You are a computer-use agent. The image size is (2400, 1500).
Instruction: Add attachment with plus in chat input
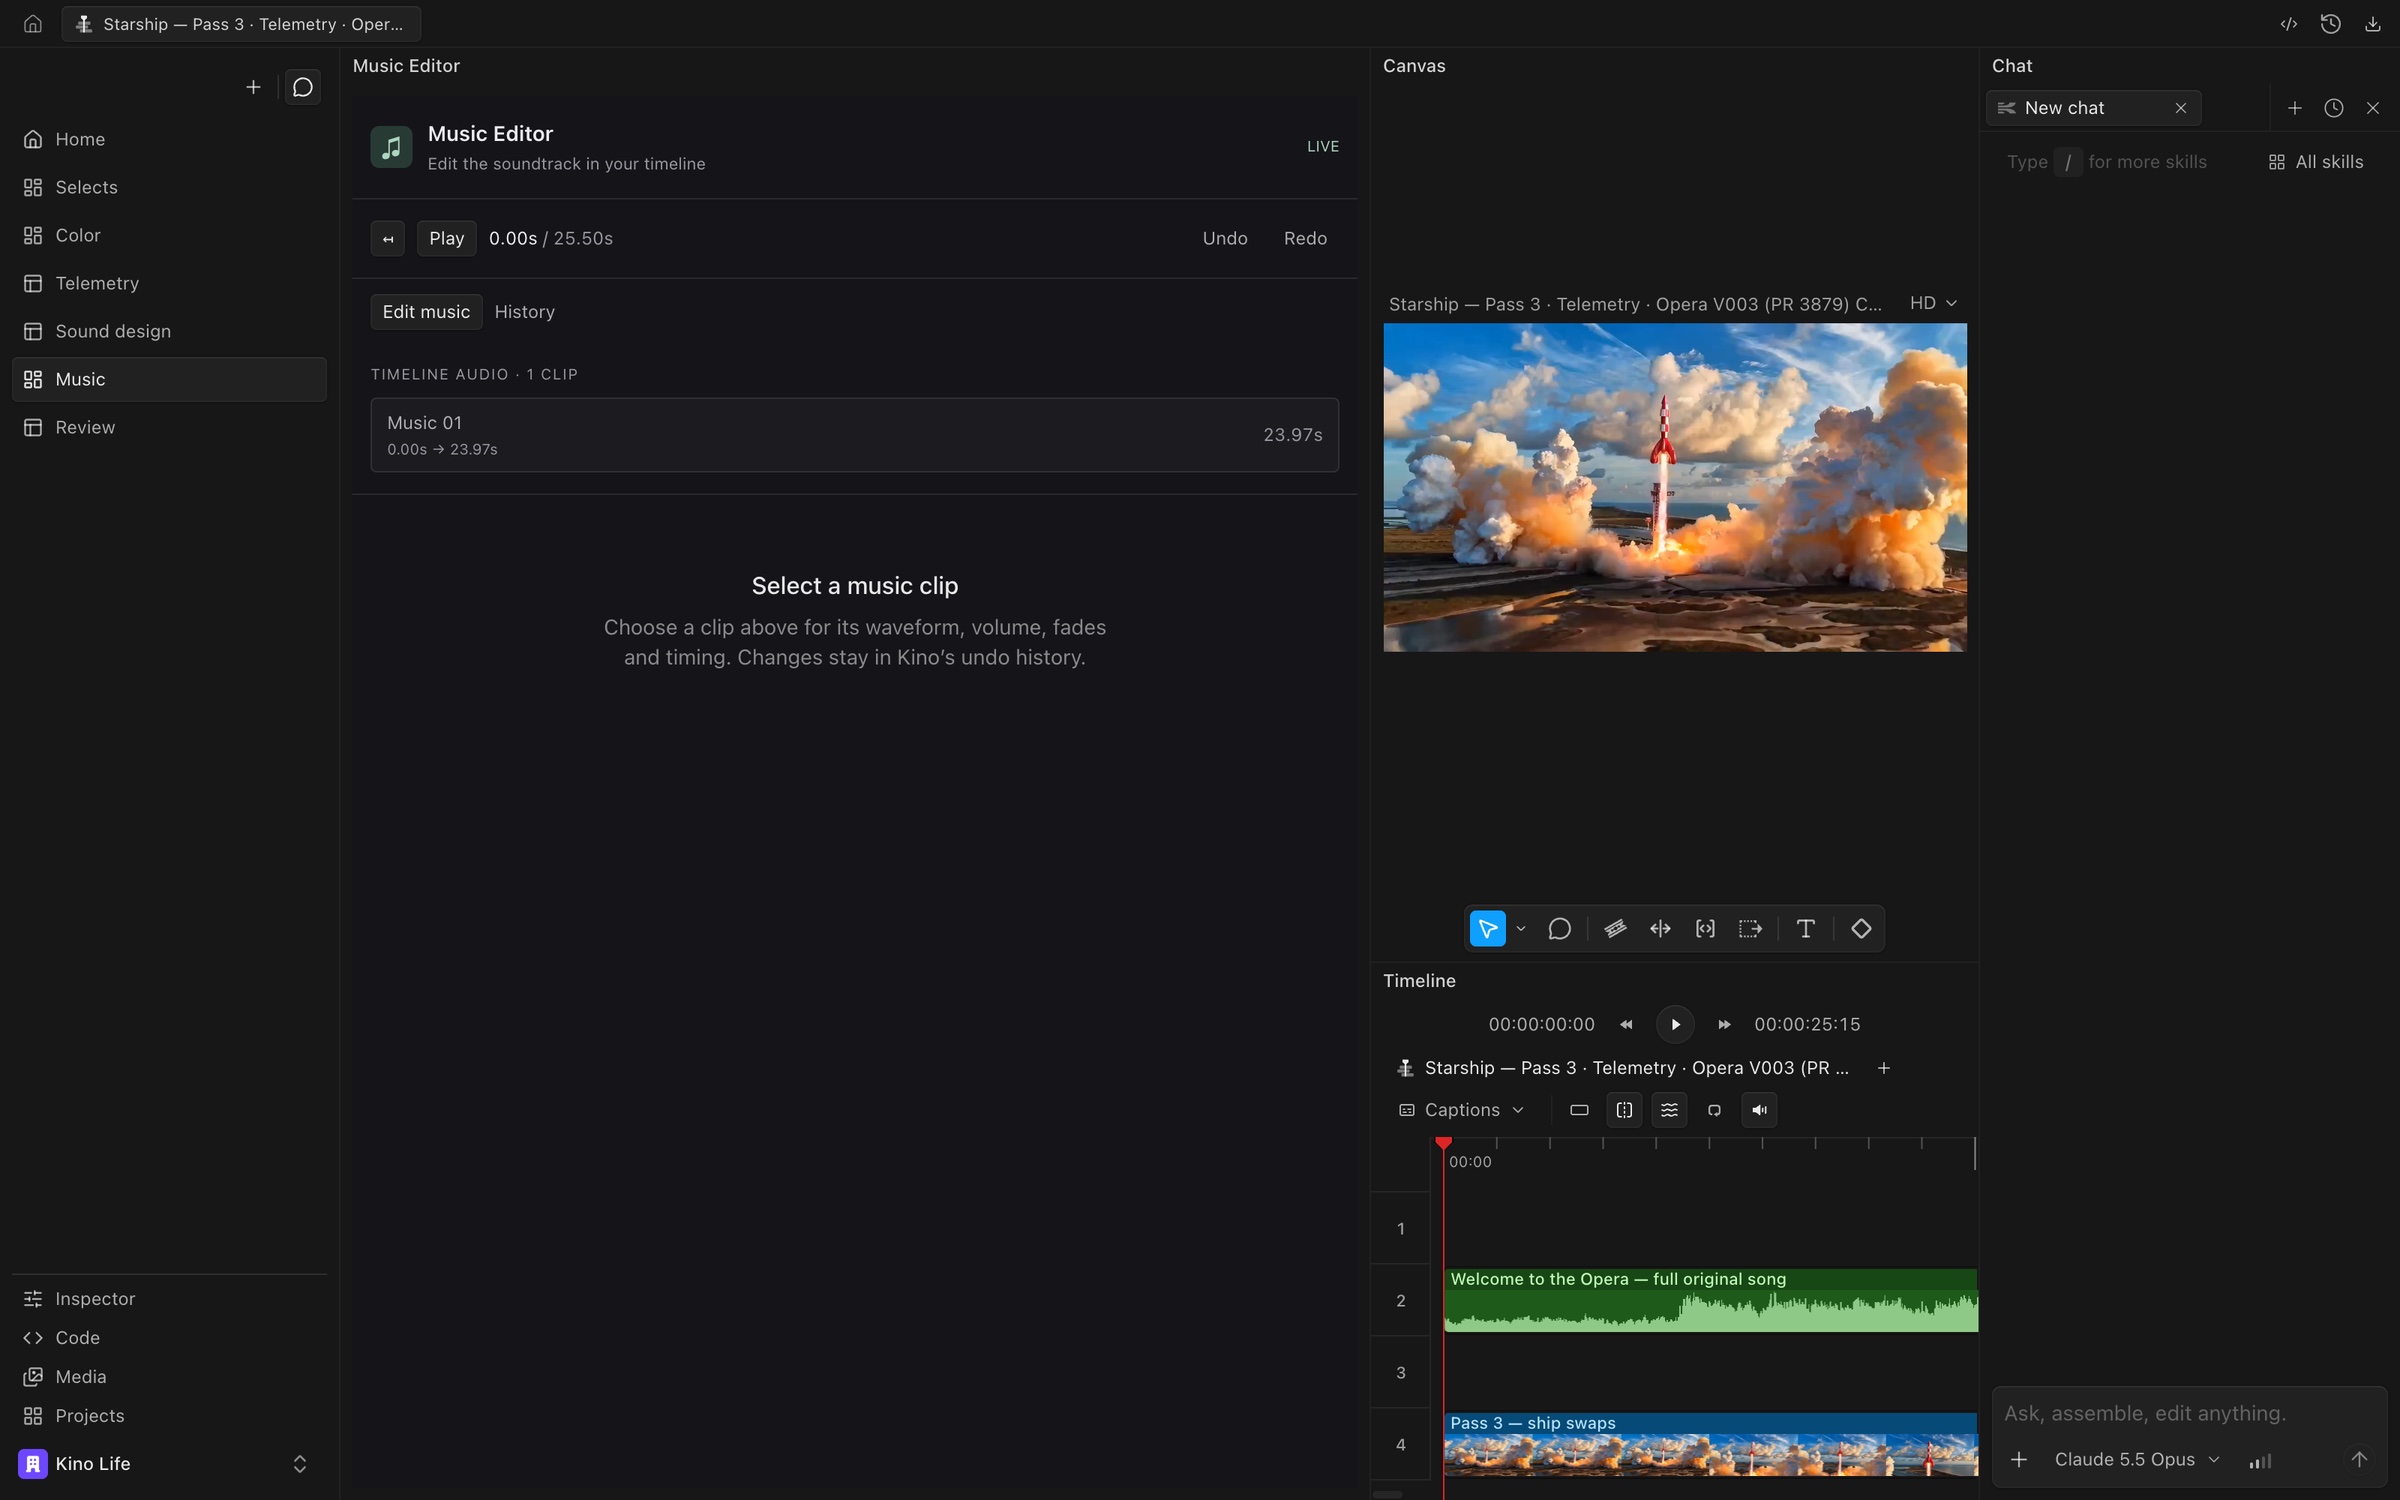[x=2019, y=1460]
